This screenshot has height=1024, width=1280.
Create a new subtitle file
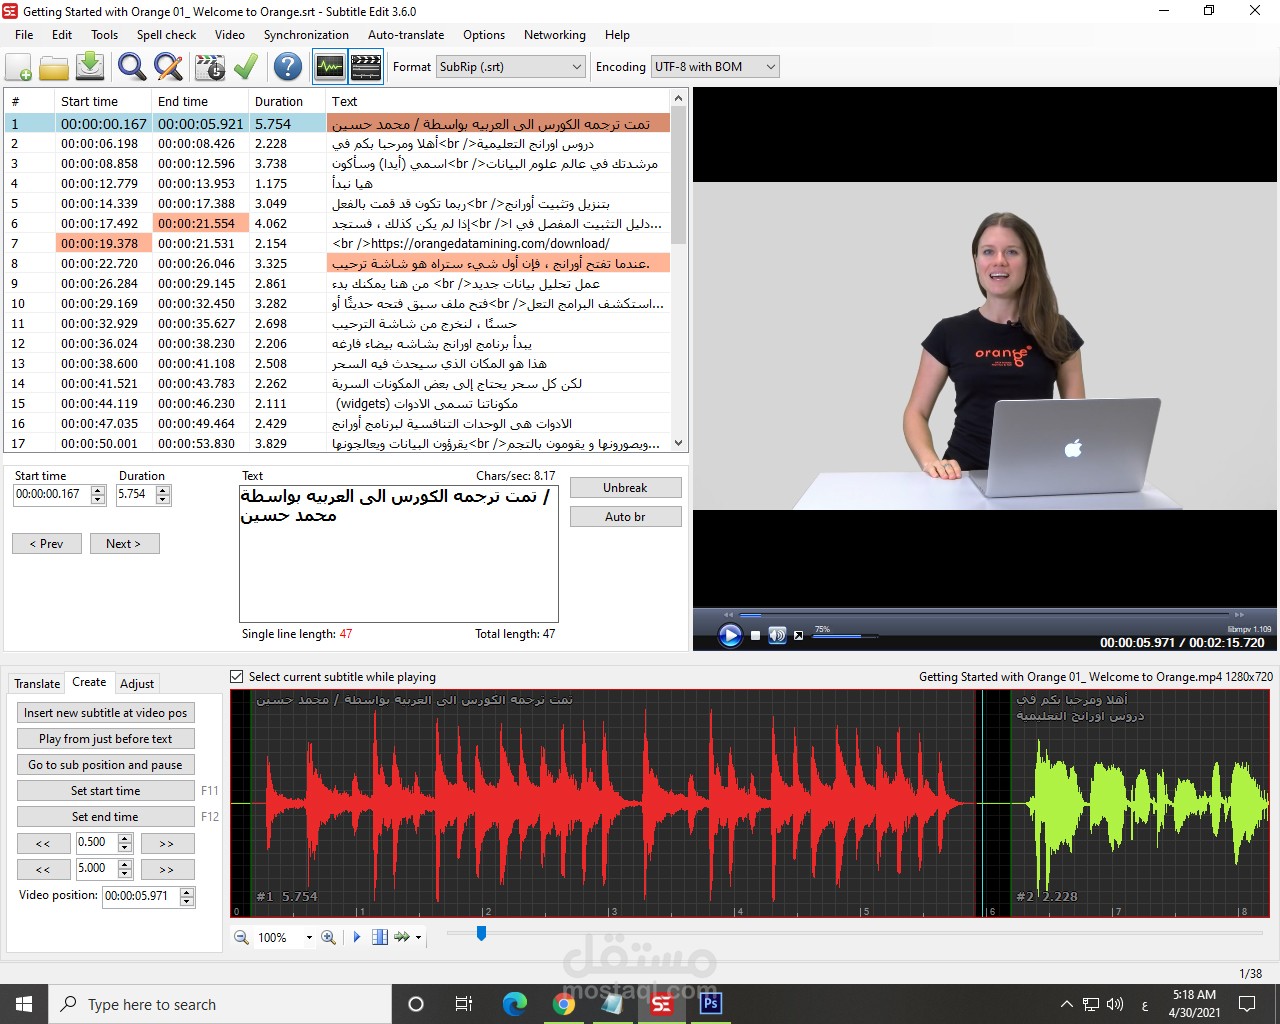pos(18,66)
